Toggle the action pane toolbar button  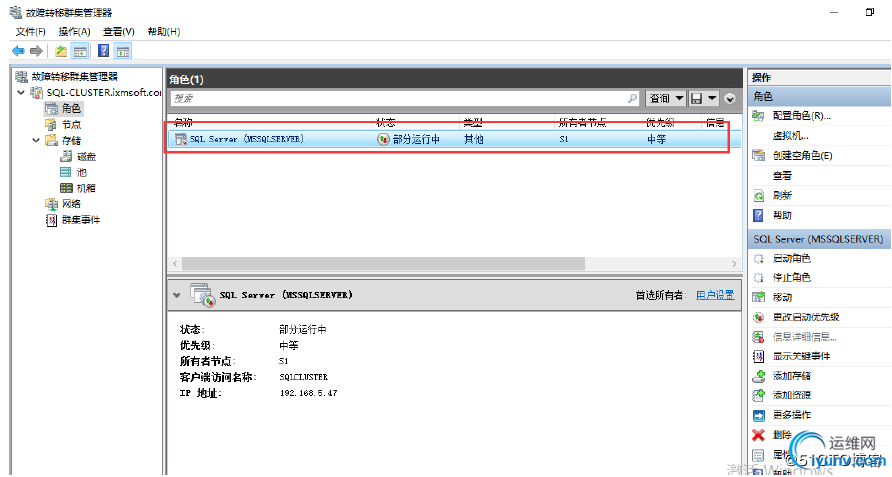[x=123, y=51]
